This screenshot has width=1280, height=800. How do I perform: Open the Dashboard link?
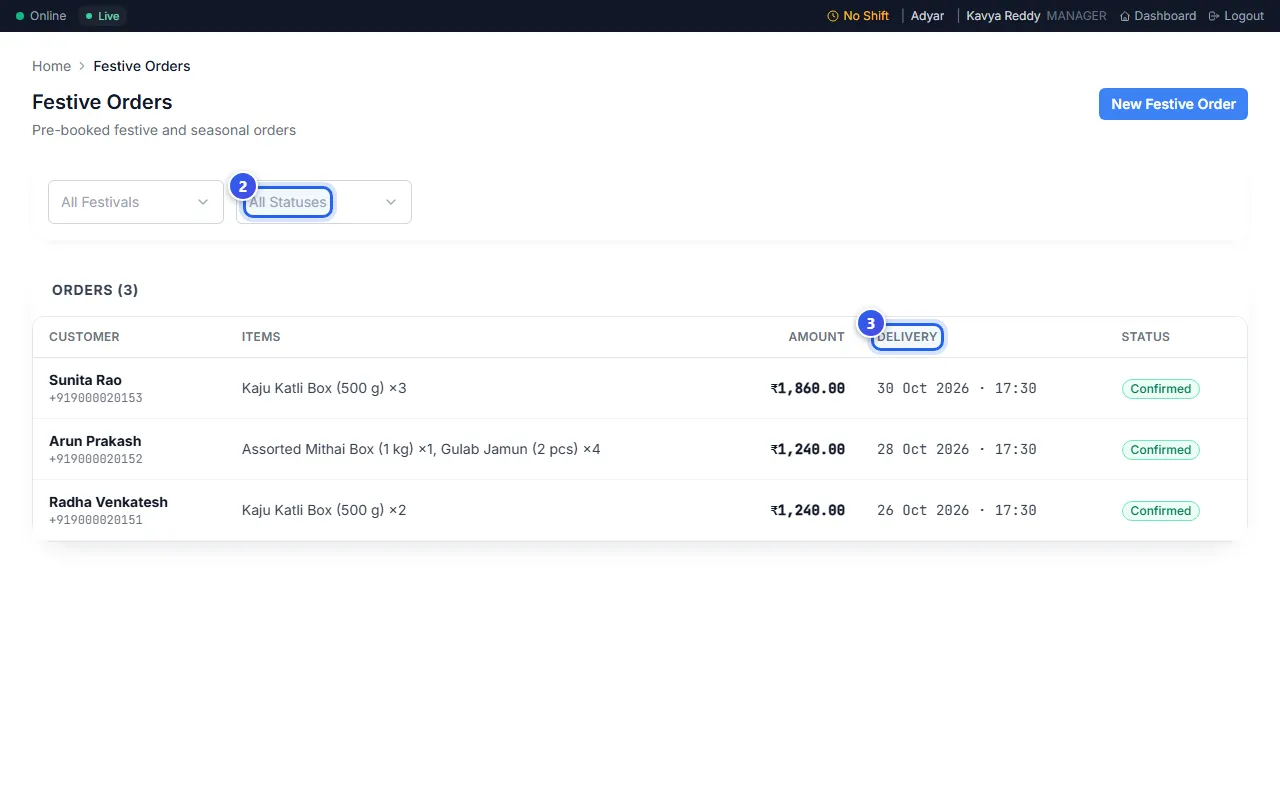[1158, 16]
